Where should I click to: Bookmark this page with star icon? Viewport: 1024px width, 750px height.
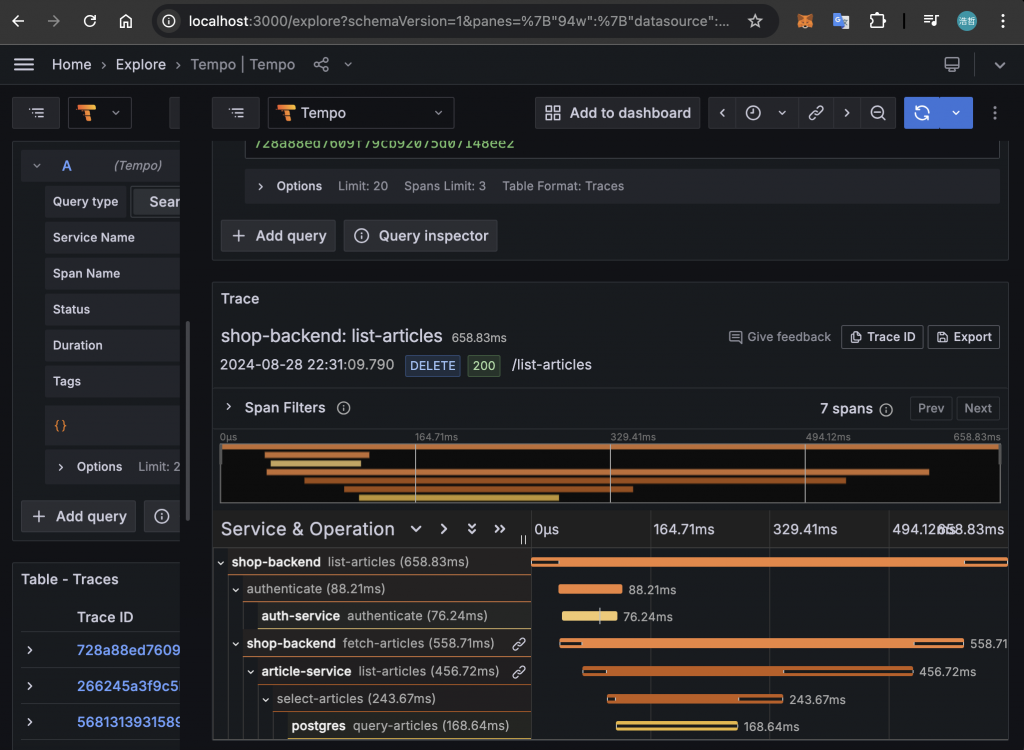[x=755, y=22]
